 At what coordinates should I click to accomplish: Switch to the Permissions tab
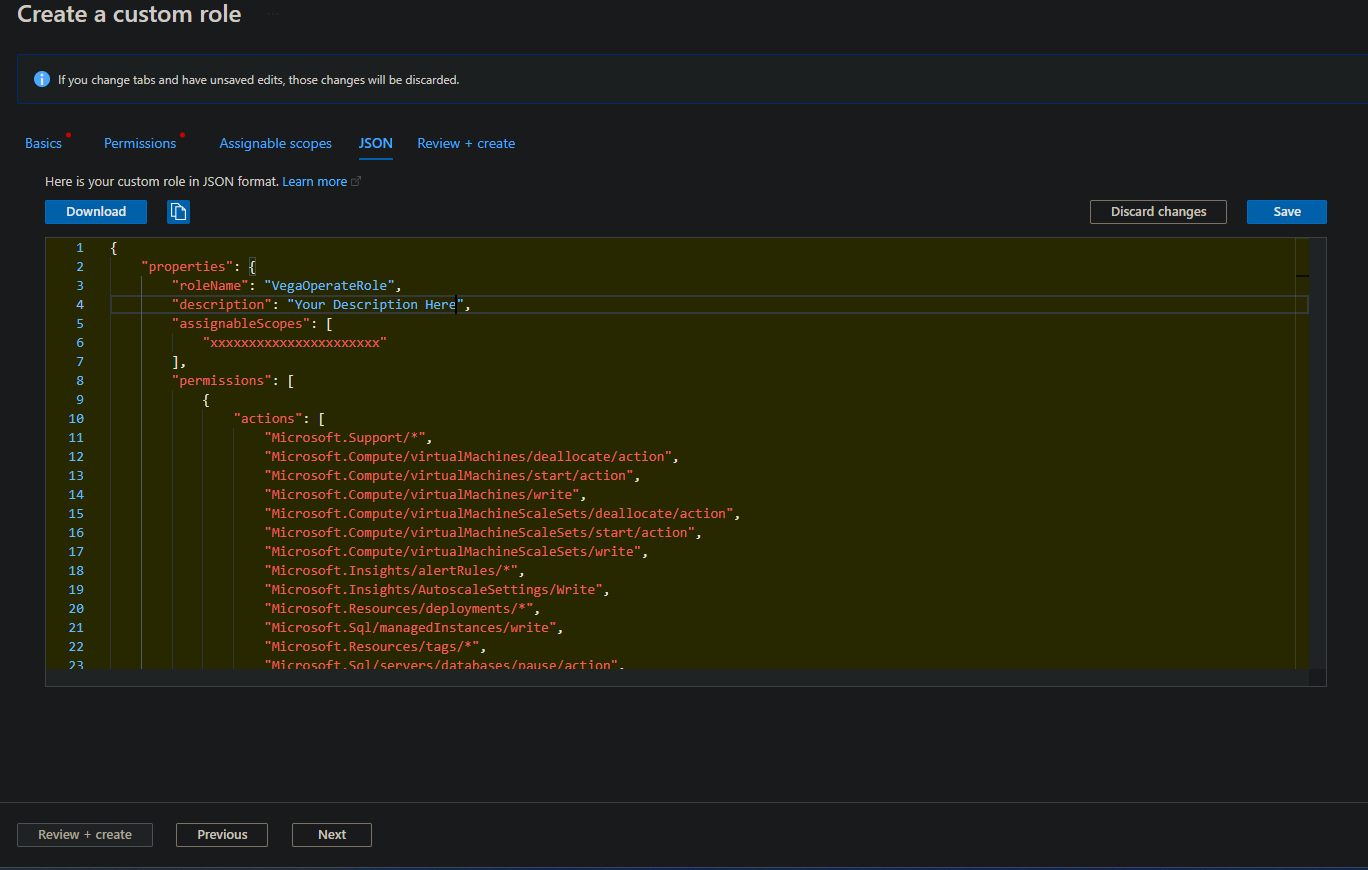point(140,143)
